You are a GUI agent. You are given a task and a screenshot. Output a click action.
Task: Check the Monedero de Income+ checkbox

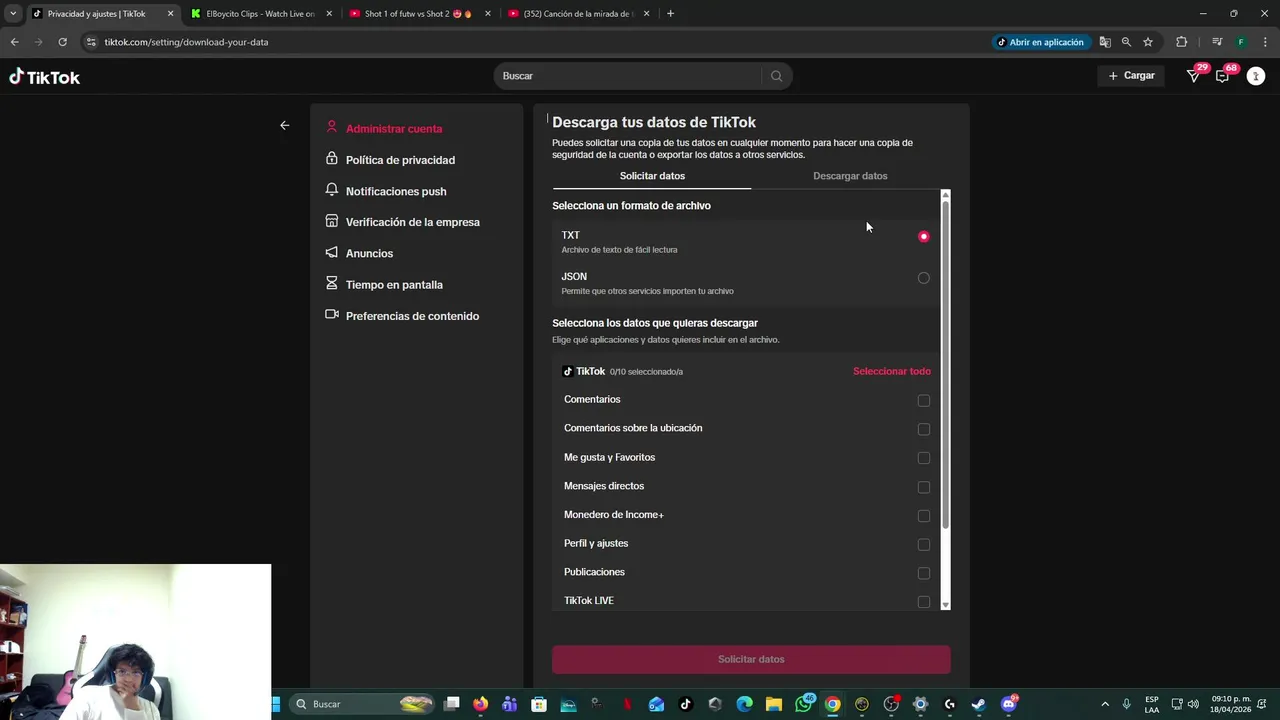tap(923, 516)
